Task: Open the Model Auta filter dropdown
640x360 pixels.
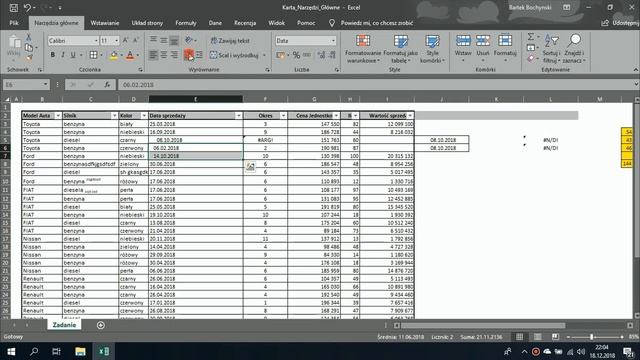Action: (x=58, y=116)
